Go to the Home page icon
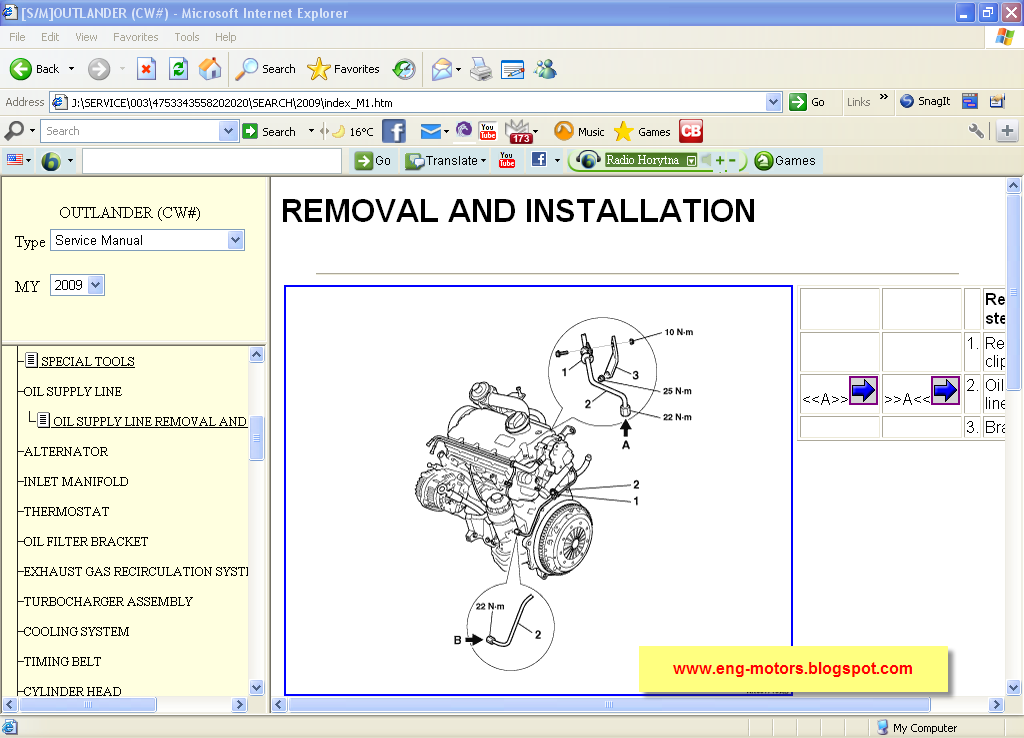Screen dimensions: 1024x738 coord(210,69)
